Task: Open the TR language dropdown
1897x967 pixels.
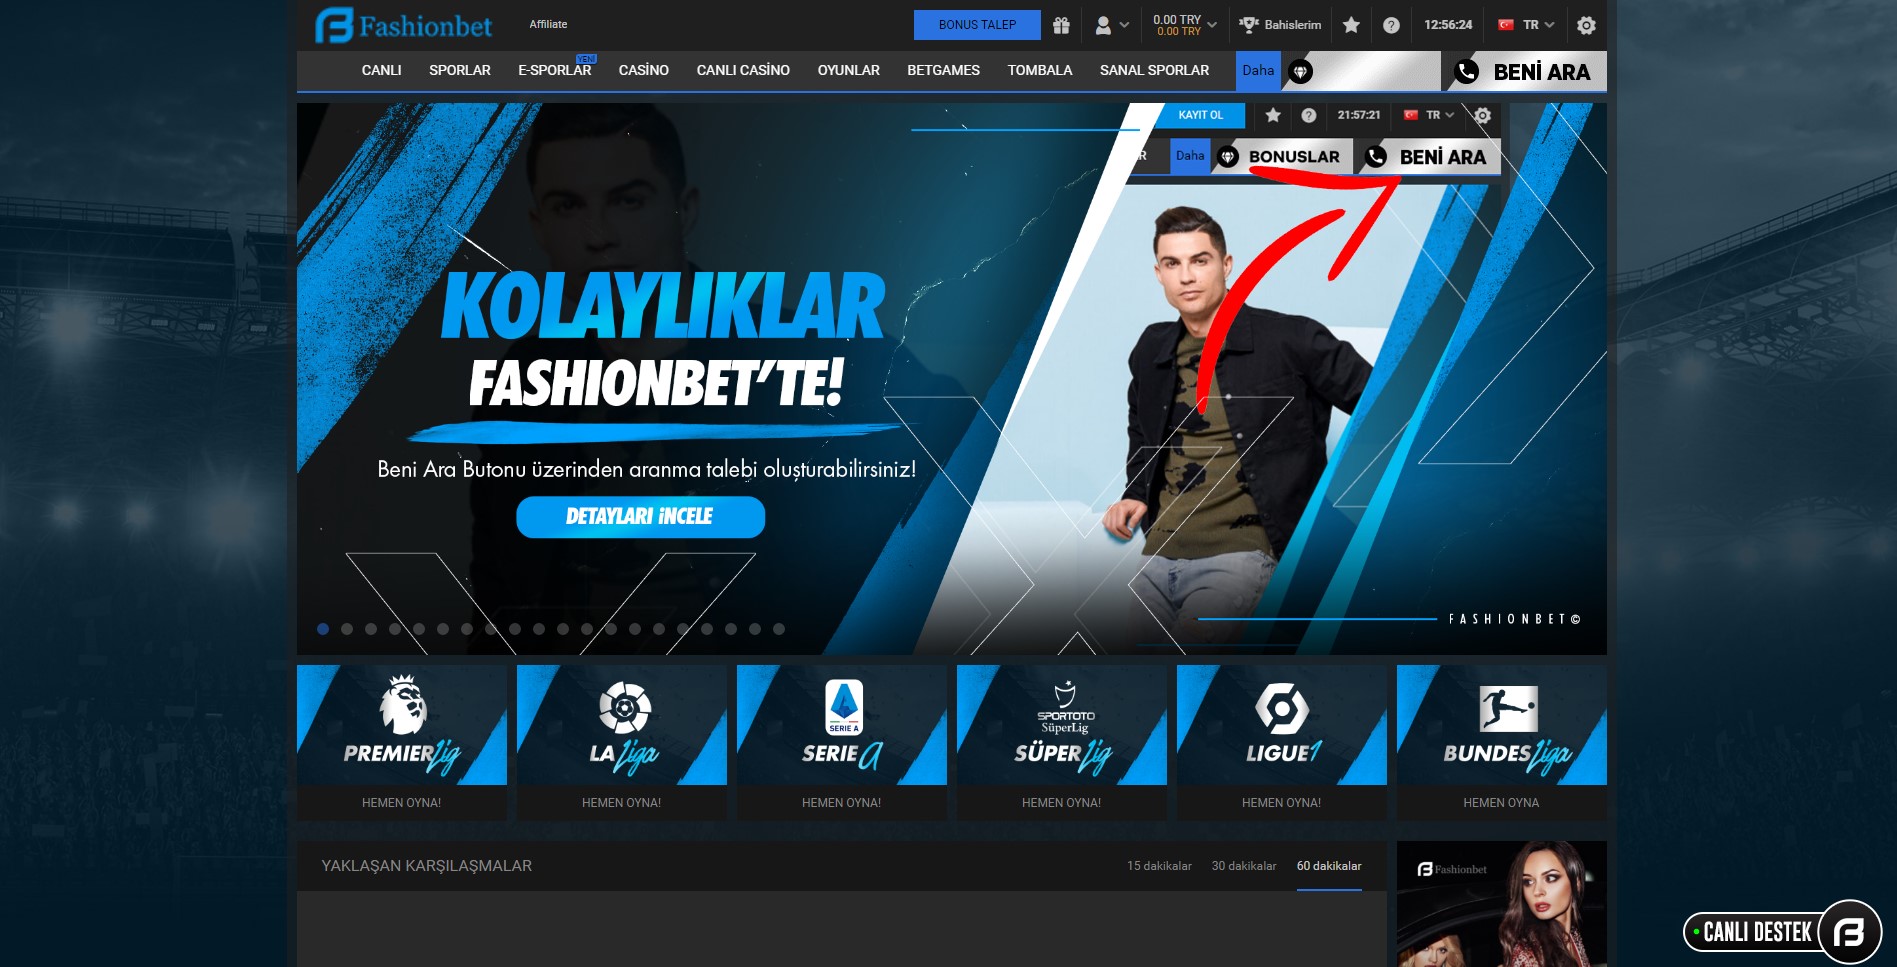Action: tap(1526, 25)
